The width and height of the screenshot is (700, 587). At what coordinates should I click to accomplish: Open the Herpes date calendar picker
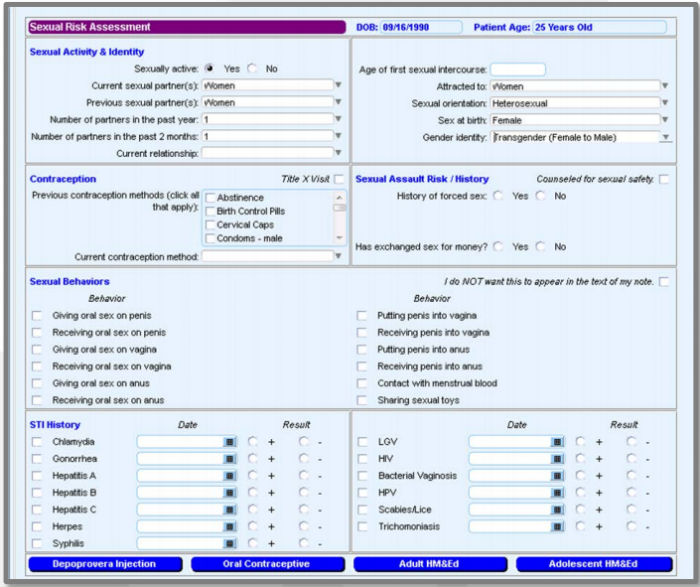pos(229,527)
